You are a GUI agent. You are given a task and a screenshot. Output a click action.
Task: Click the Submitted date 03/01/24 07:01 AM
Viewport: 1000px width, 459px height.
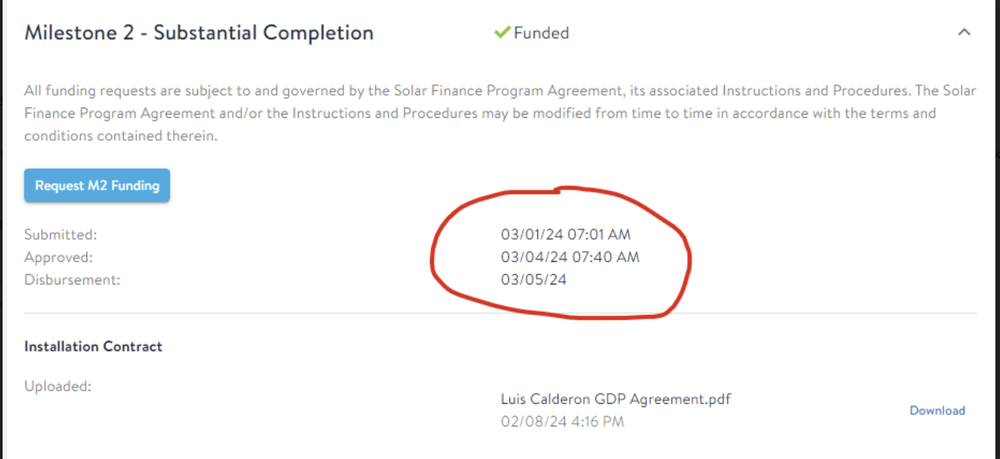tap(566, 235)
